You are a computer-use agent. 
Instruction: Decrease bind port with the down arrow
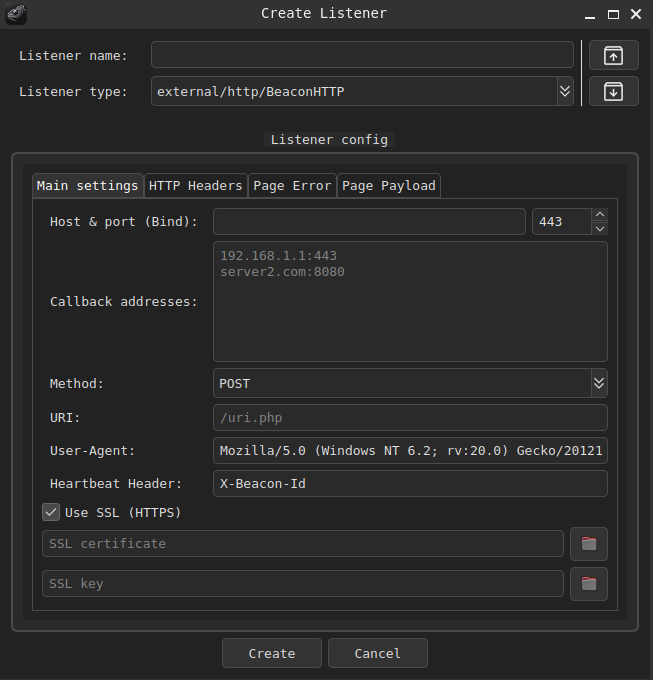coord(599,228)
